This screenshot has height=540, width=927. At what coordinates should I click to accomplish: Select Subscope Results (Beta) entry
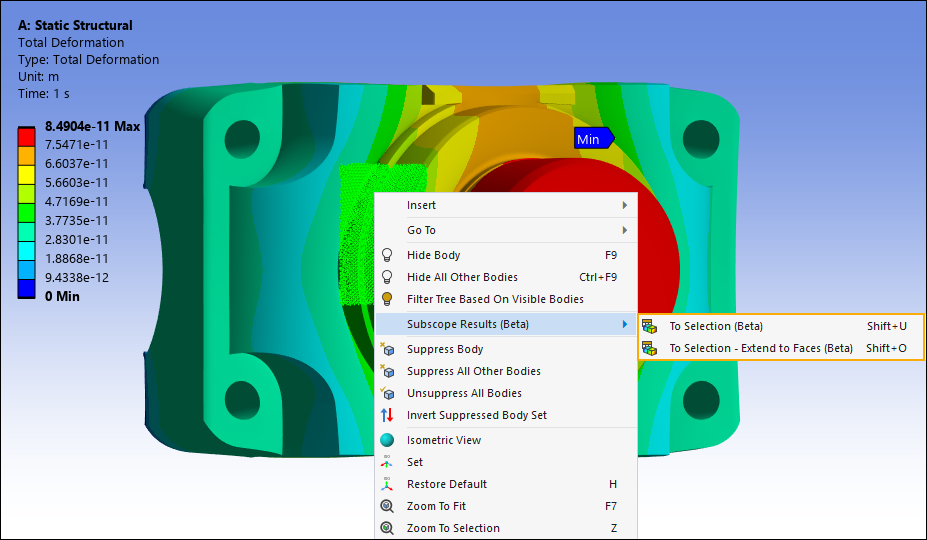pyautogui.click(x=506, y=324)
